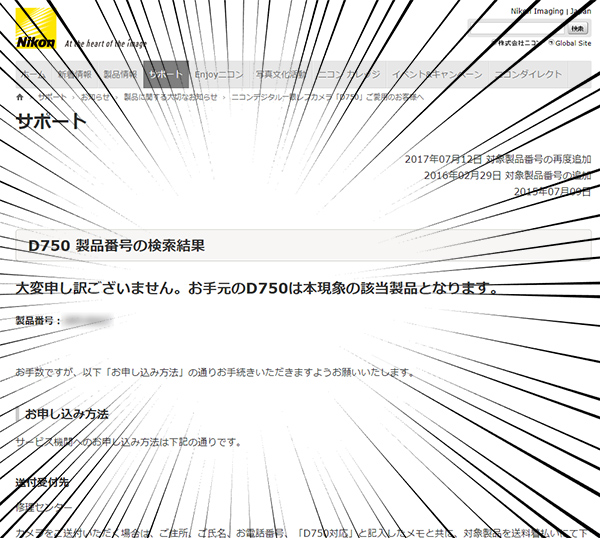Image resolution: width=600 pixels, height=538 pixels.
Task: Open the 株式会社ニコン corporate link
Action: [x=520, y=43]
